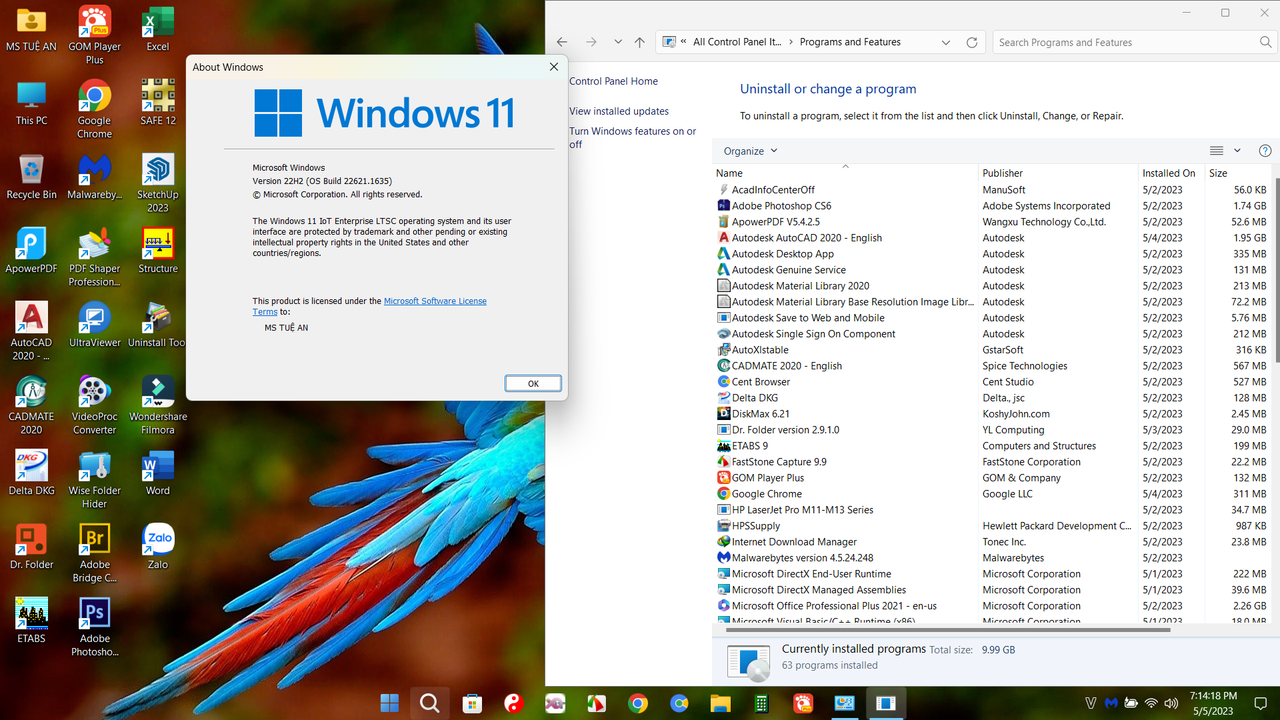Go up one level in Control Panel
Image resolution: width=1280 pixels, height=720 pixels.
(640, 42)
